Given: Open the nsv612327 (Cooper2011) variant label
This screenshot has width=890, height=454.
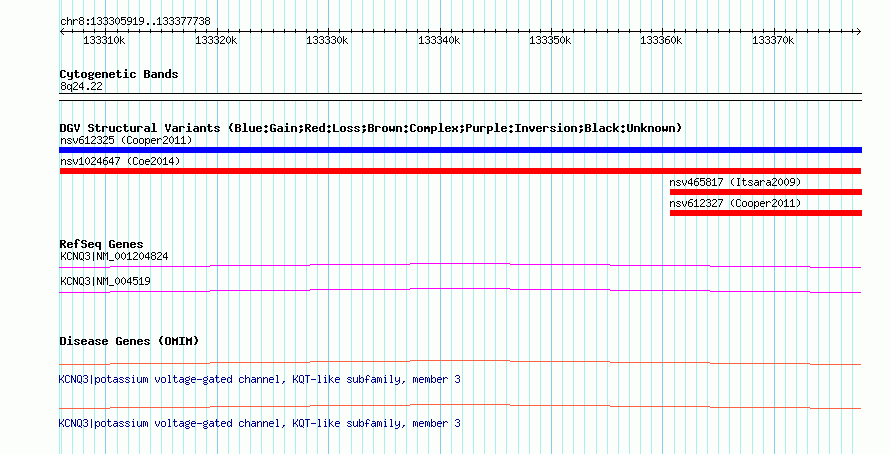Looking at the screenshot, I should (735, 203).
